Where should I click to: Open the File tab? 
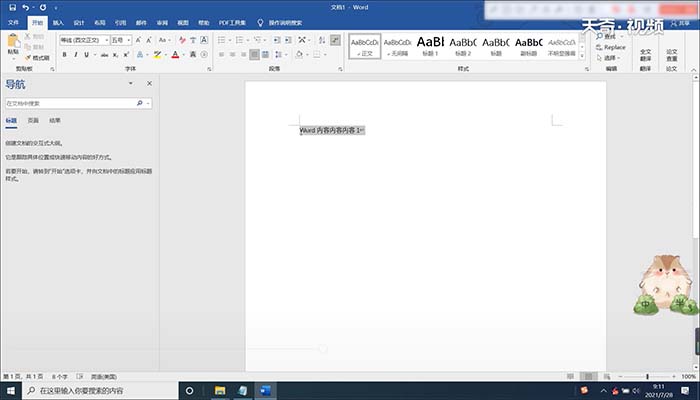click(13, 23)
